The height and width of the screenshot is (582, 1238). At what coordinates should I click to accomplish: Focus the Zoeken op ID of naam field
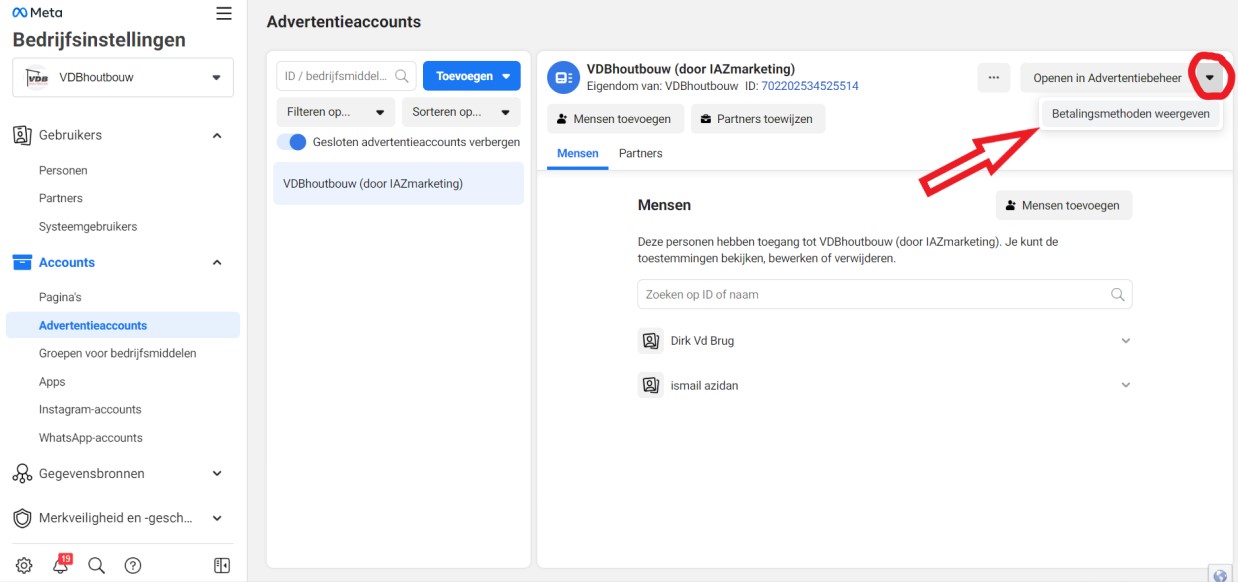885,295
